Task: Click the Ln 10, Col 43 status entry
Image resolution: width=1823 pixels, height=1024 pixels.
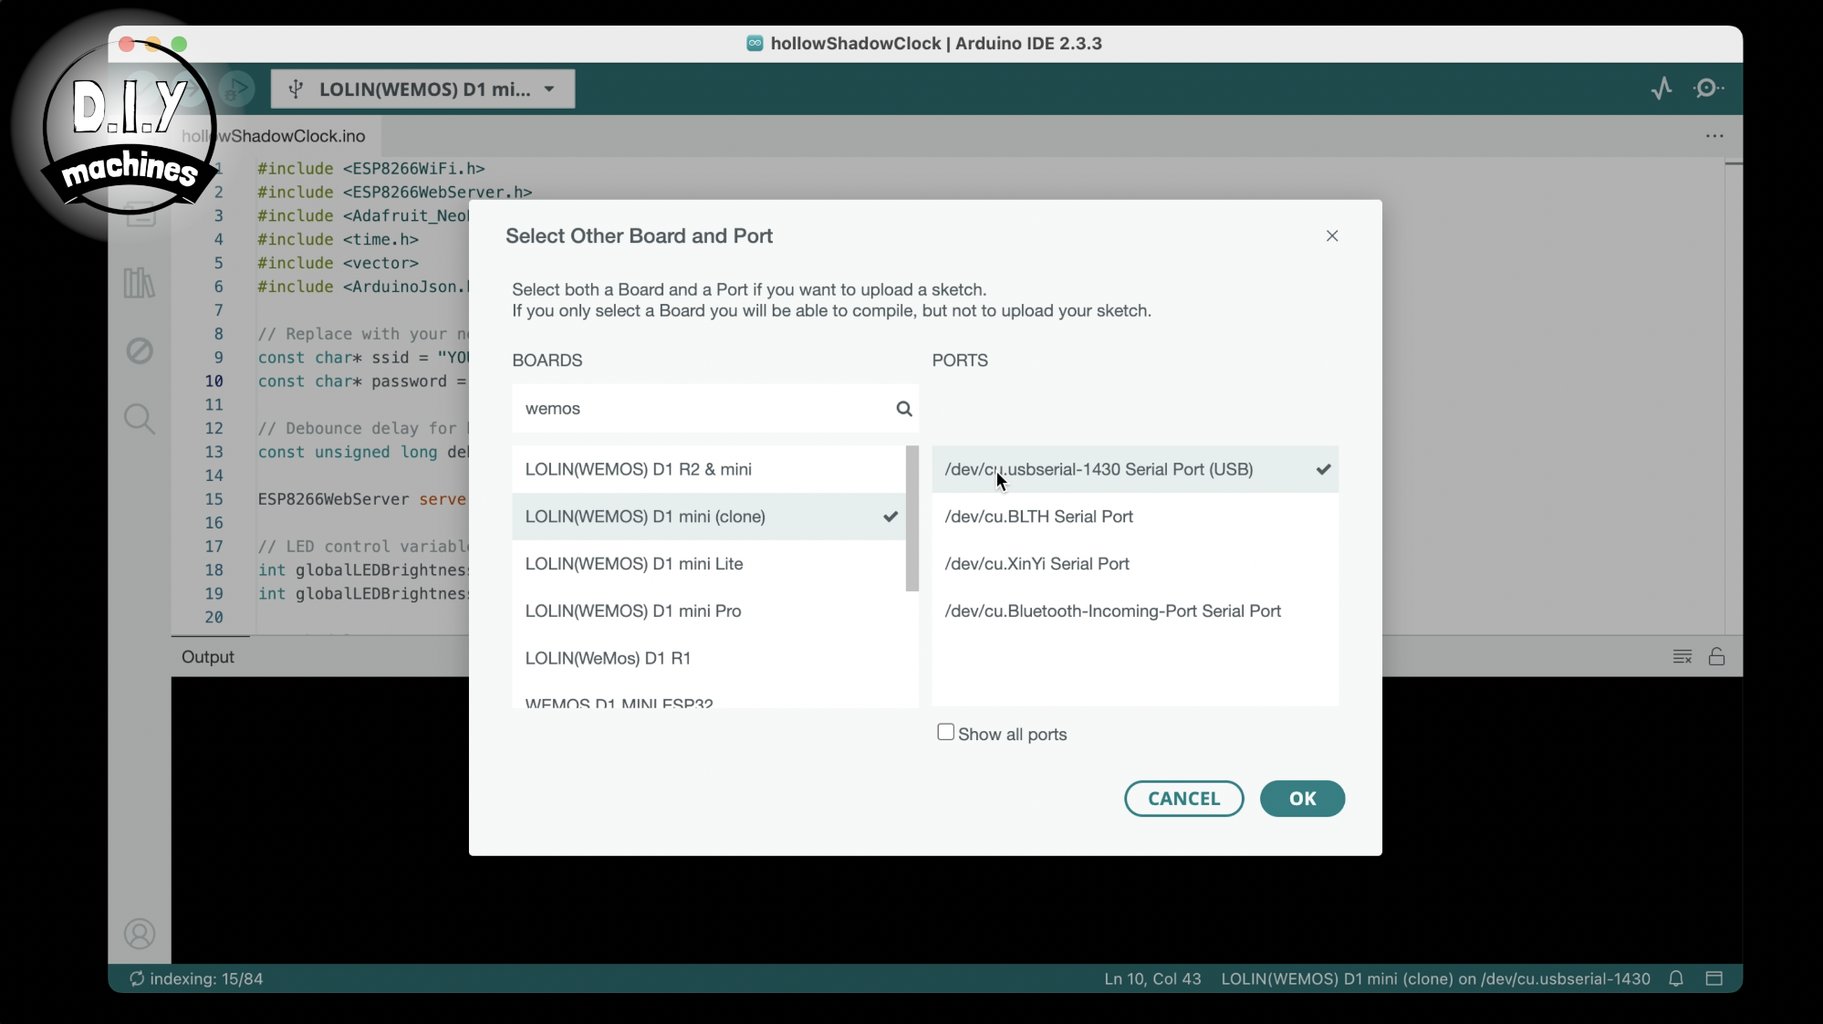Action: (1152, 979)
